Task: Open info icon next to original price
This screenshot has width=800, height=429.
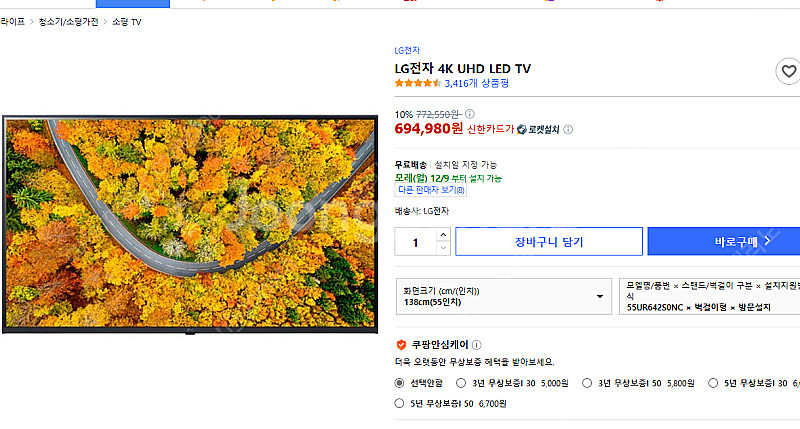Action: (x=469, y=114)
